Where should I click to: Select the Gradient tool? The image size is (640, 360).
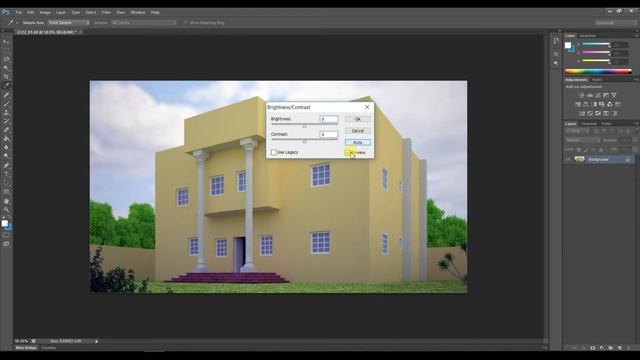(x=6, y=139)
